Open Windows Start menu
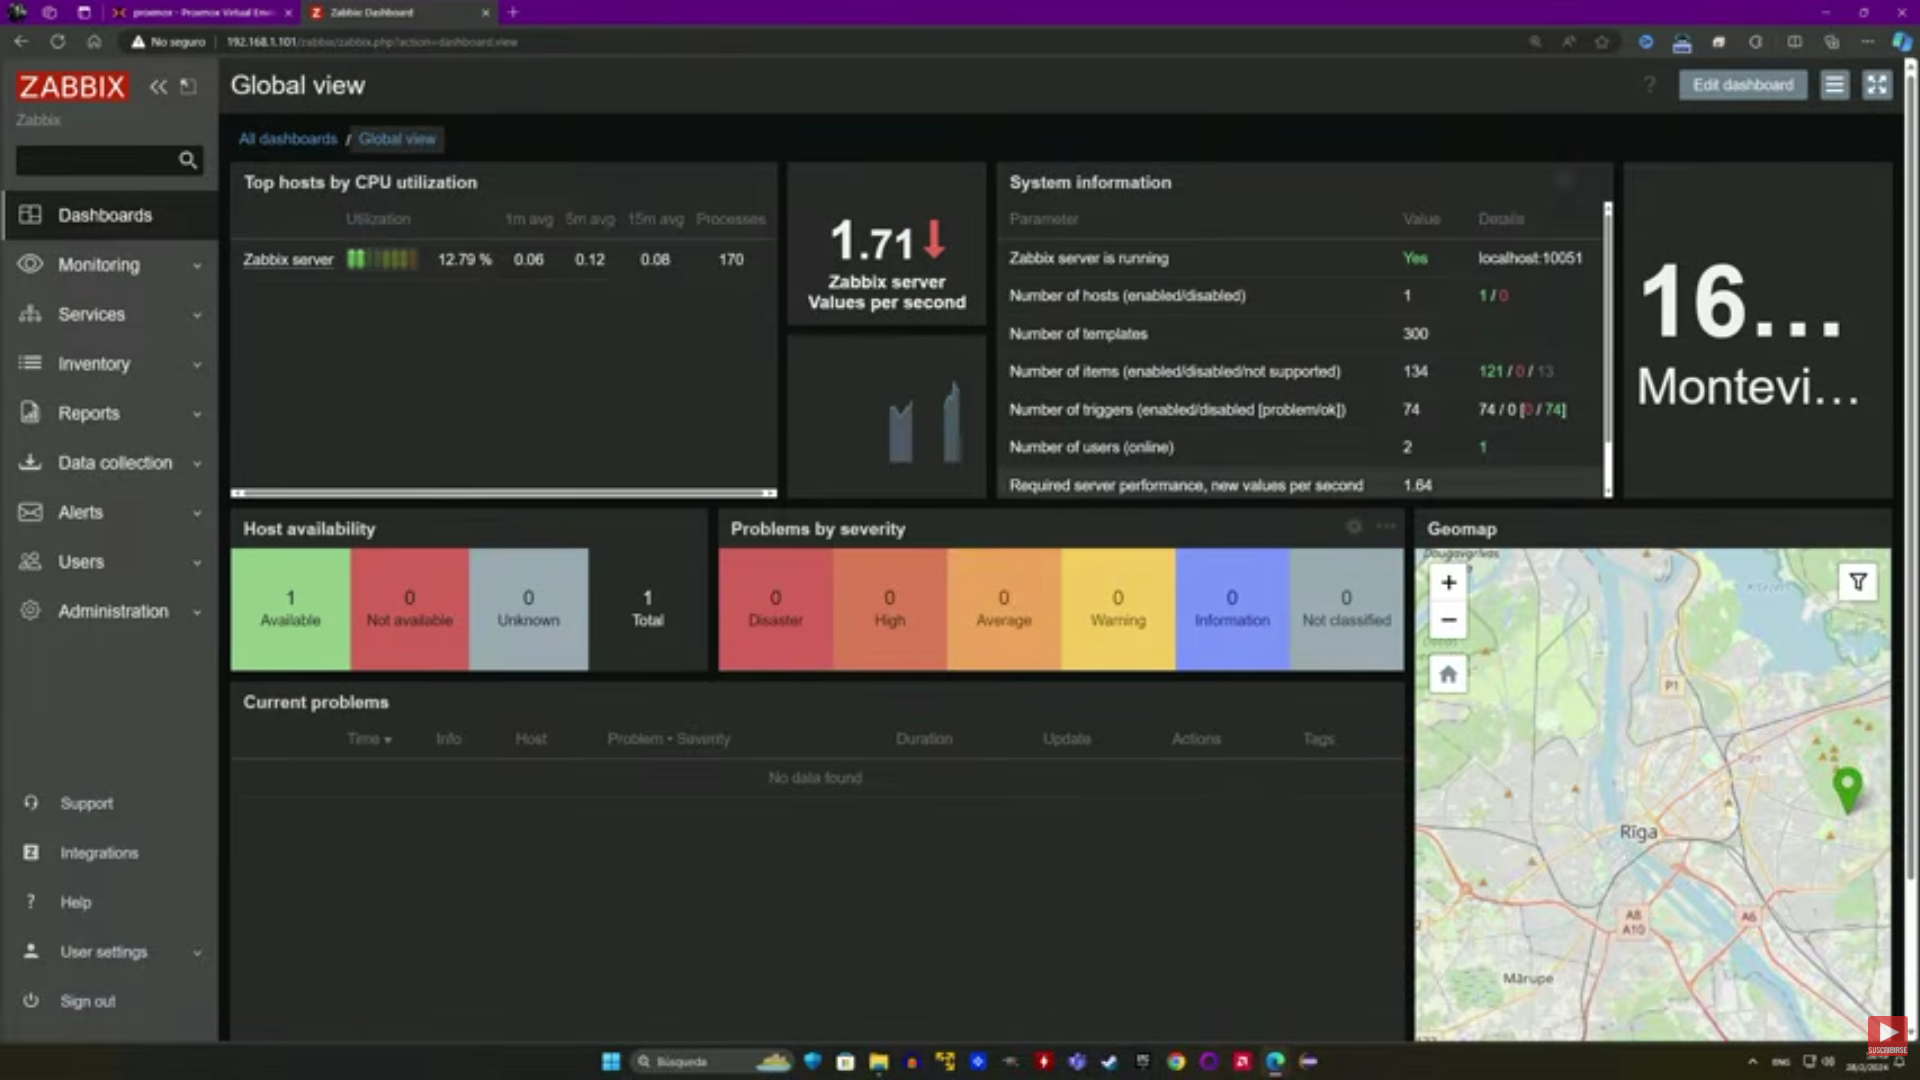The image size is (1920, 1080). pos(611,1061)
